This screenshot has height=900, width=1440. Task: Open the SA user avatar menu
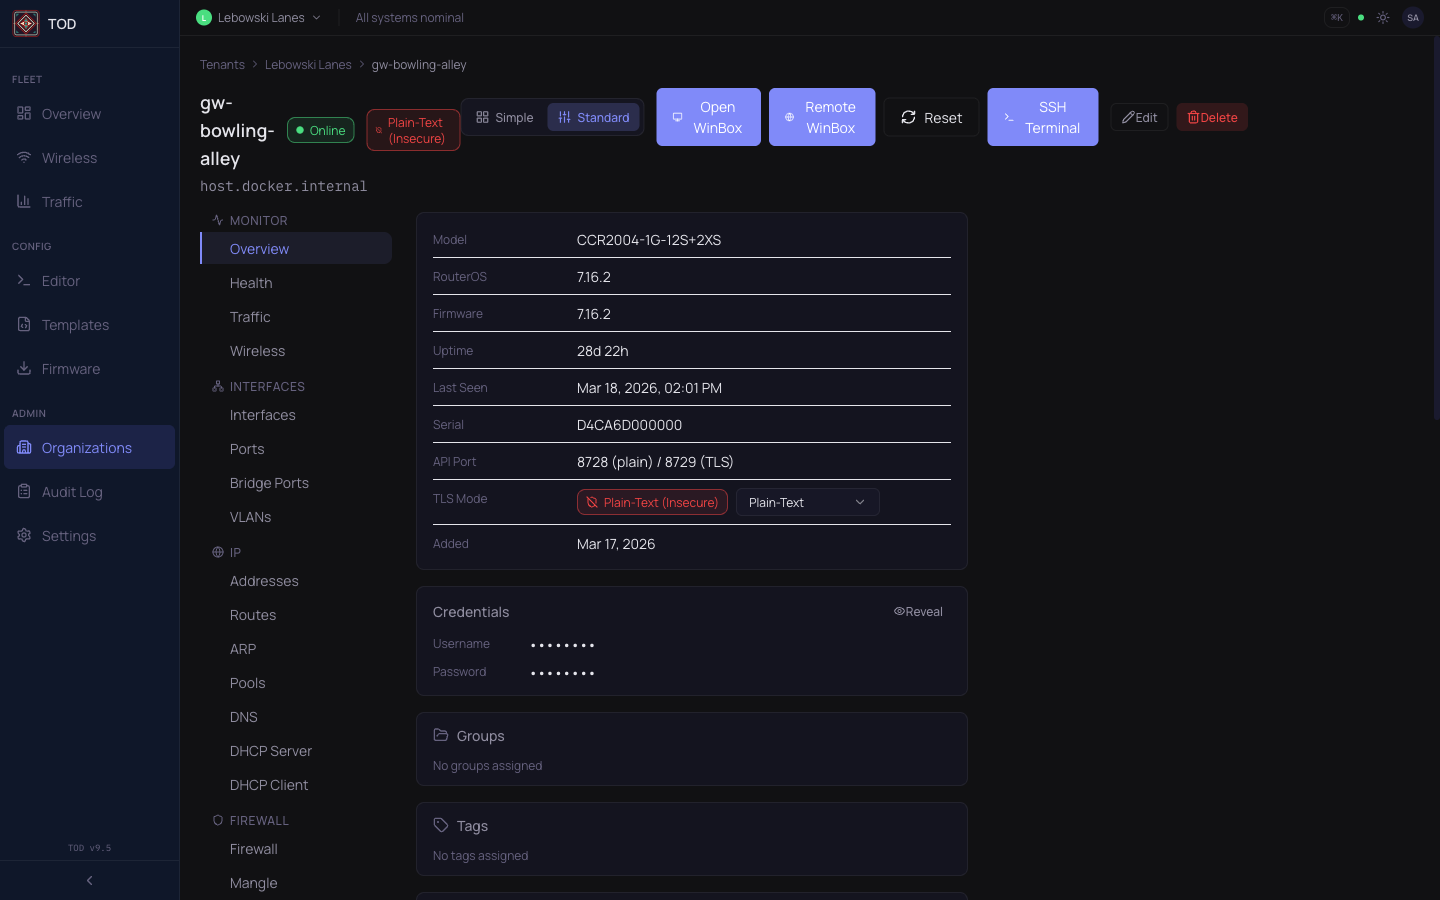[x=1412, y=18]
